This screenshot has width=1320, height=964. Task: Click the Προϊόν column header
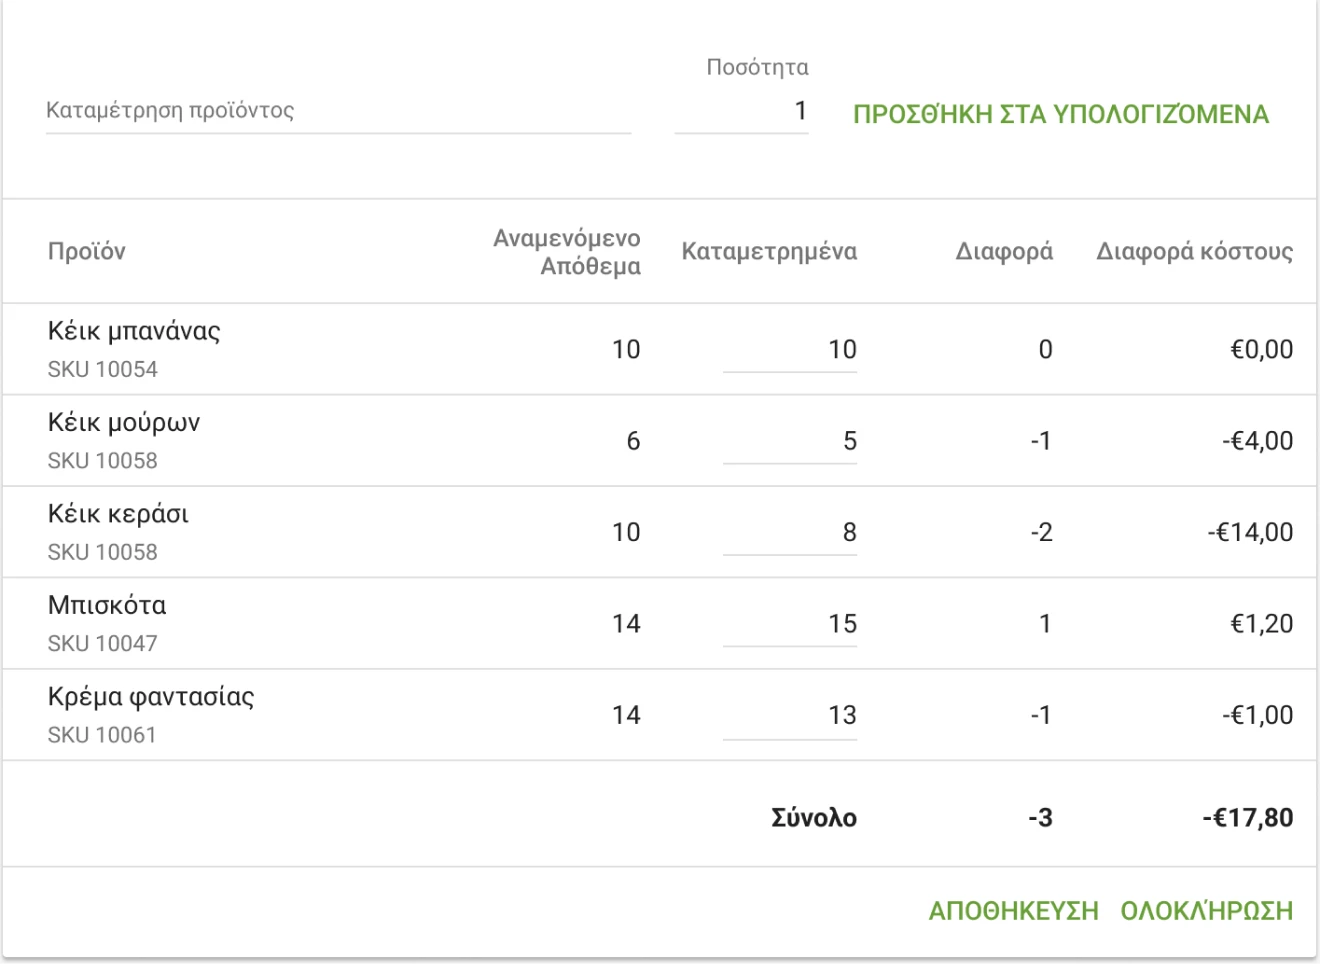point(87,251)
